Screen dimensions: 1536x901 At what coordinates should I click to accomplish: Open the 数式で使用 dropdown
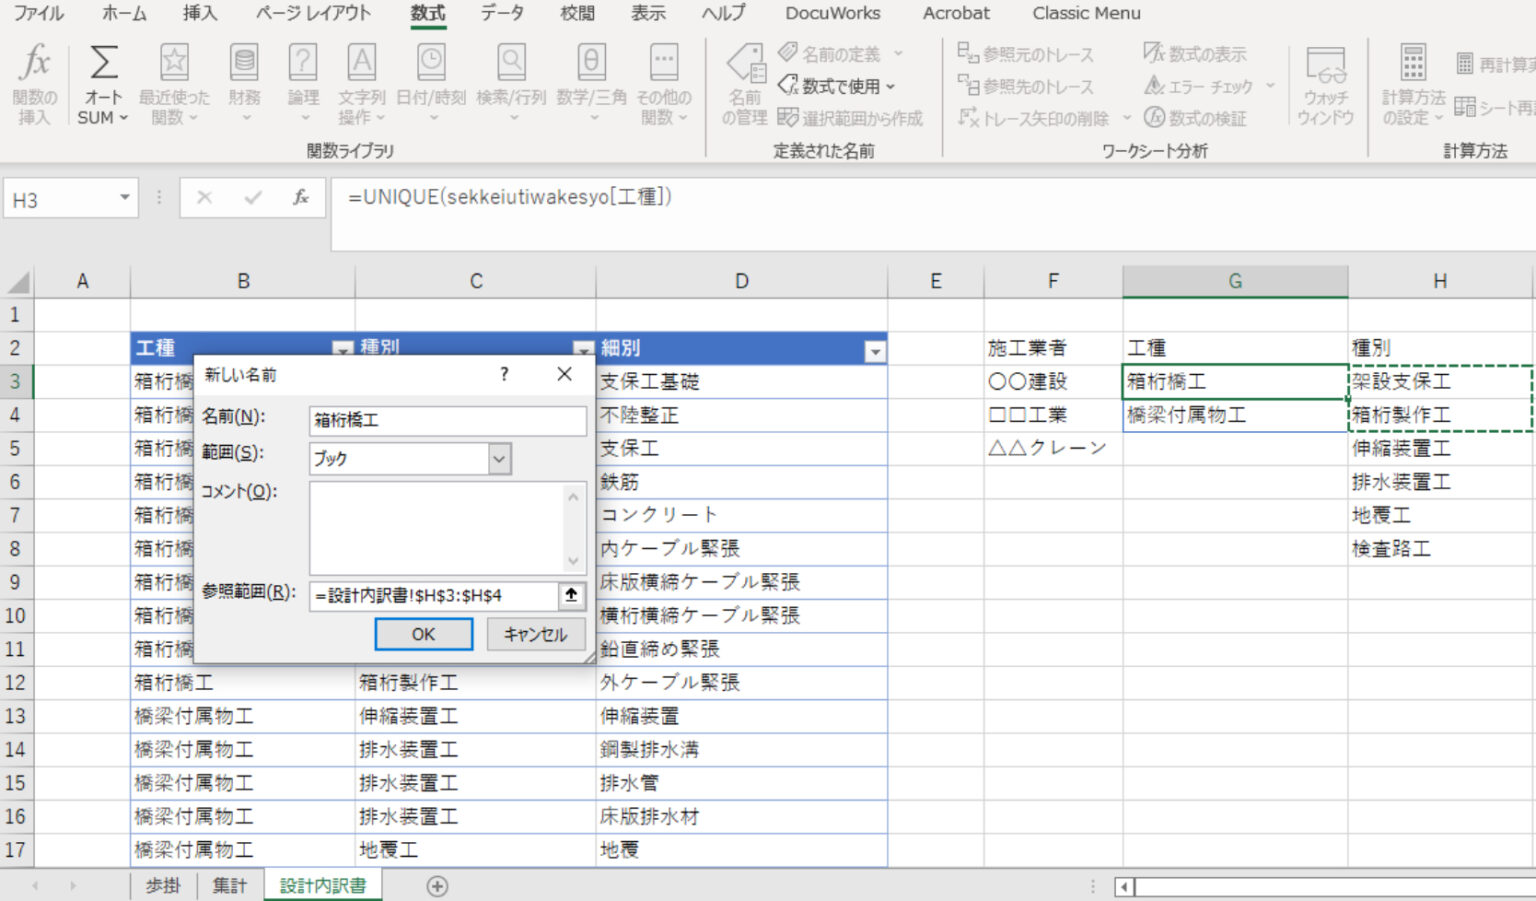coord(838,86)
